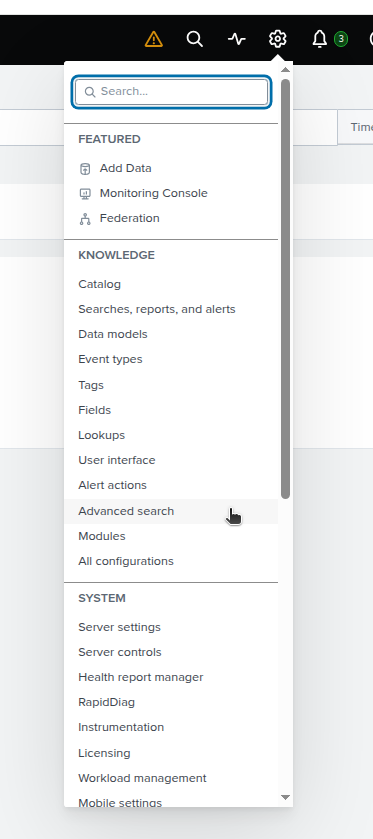This screenshot has width=373, height=839.
Task: Go to Licensing
Action: (x=104, y=753)
